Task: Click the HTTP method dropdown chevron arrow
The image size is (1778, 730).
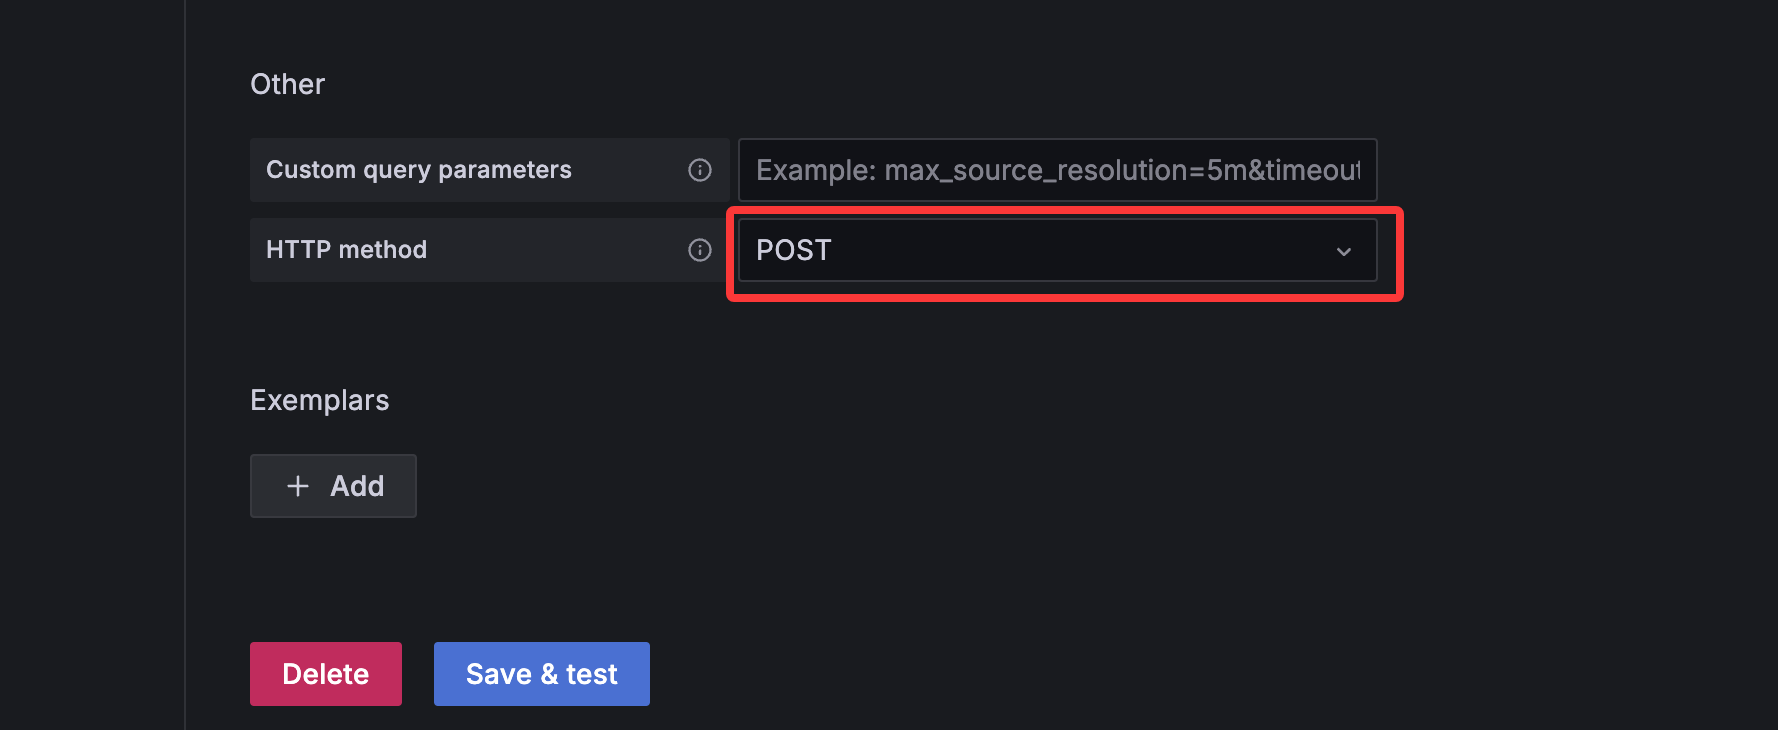Action: [1344, 251]
